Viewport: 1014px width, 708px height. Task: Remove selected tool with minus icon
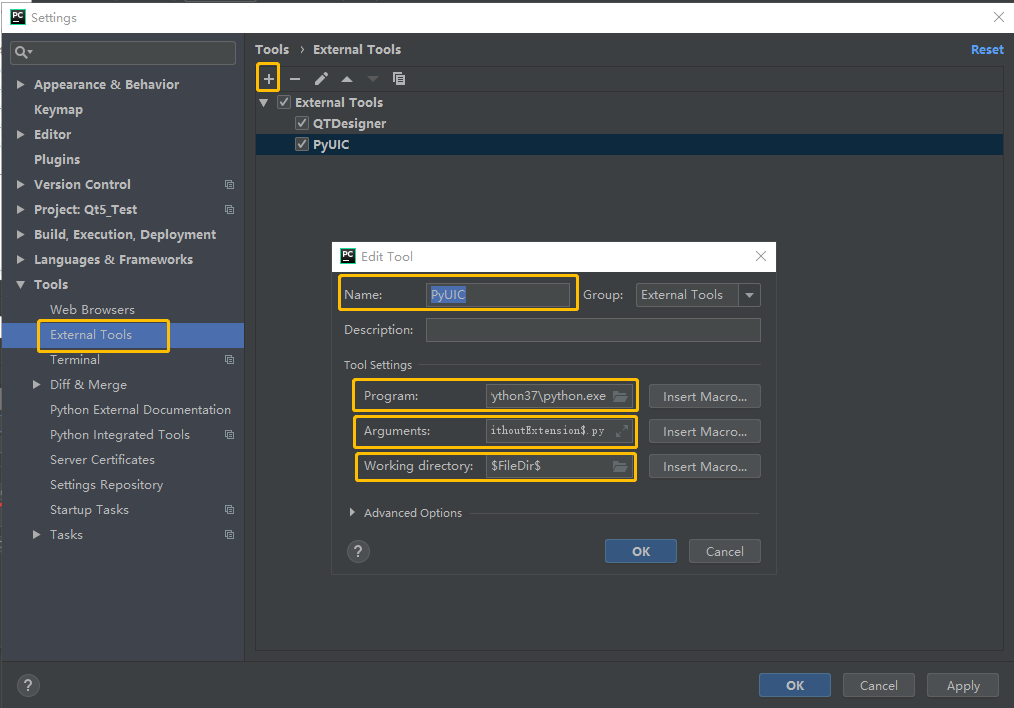[295, 79]
